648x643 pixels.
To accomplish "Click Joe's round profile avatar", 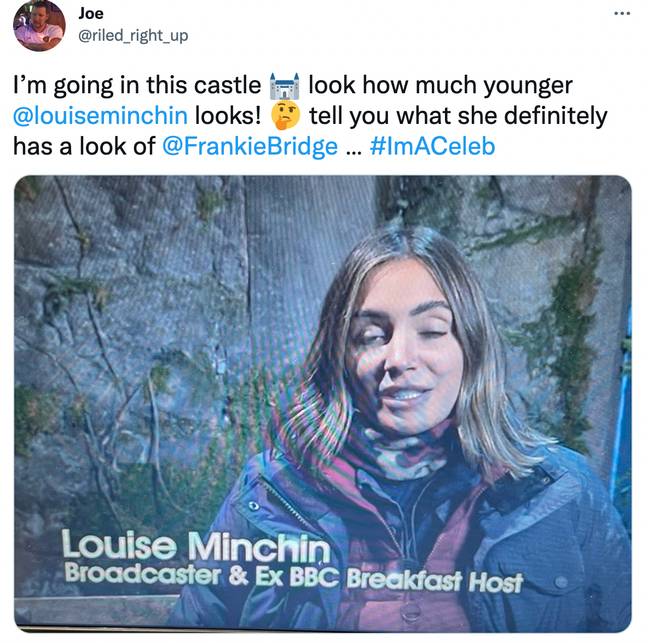I will pos(39,26).
